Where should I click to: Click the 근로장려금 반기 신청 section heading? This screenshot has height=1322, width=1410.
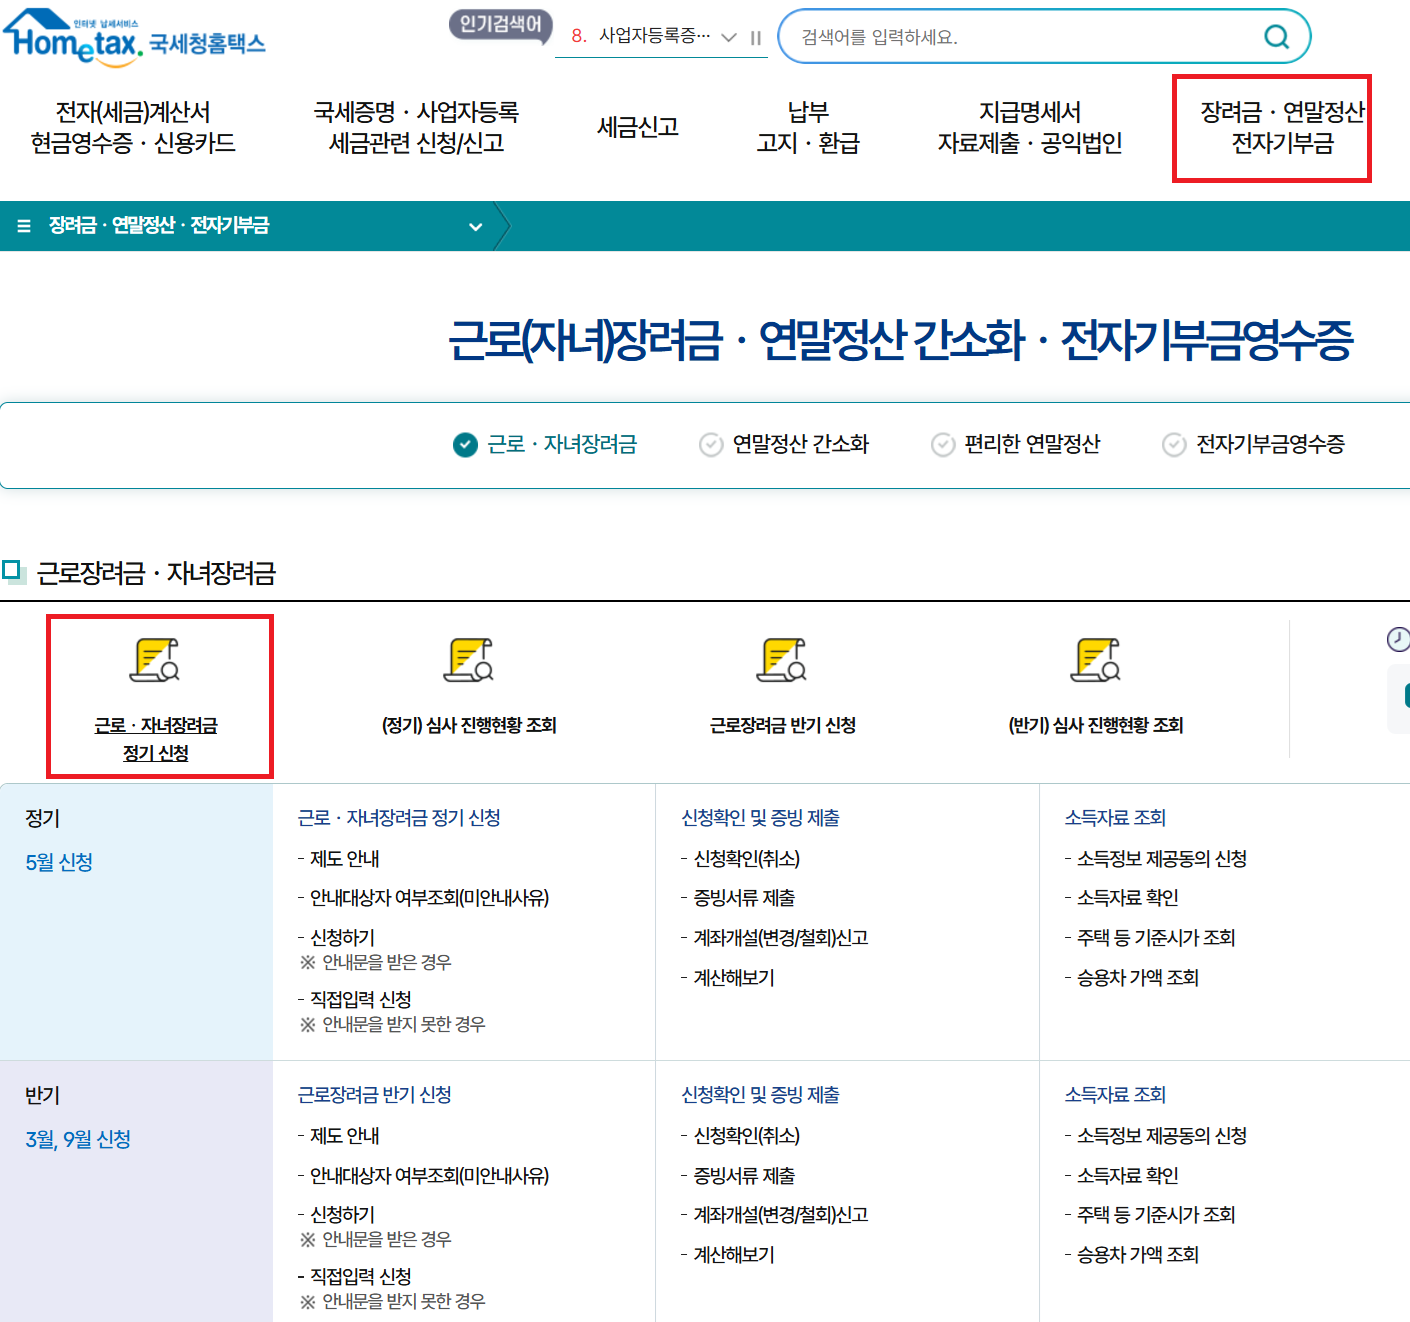(x=375, y=1095)
